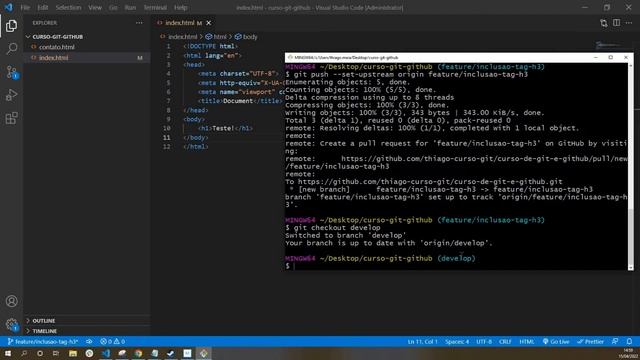This screenshot has height=360, width=640.
Task: Open the Go menu
Action: coord(113,7)
